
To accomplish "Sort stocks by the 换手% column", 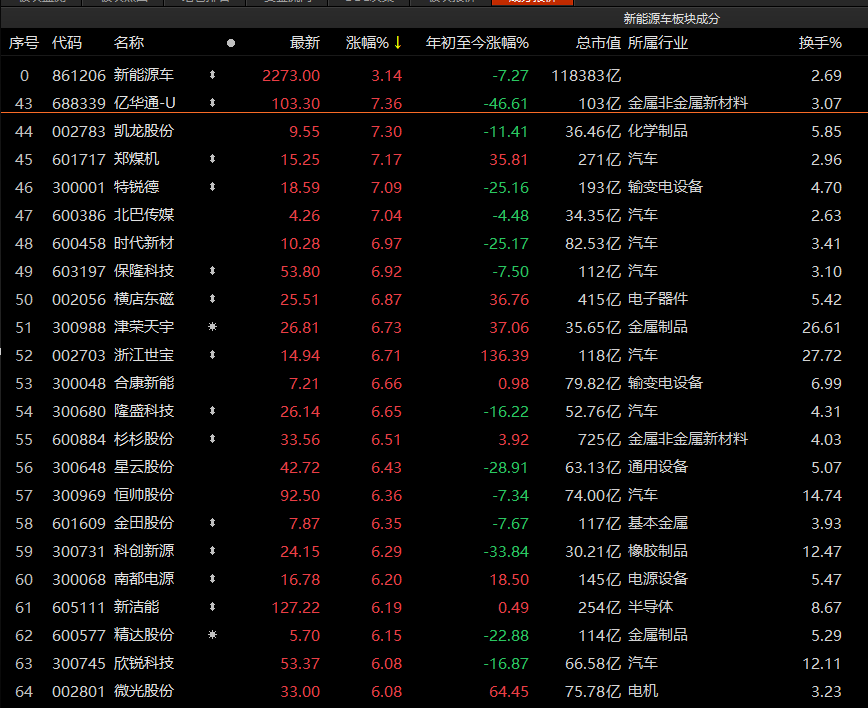I will click(x=820, y=43).
